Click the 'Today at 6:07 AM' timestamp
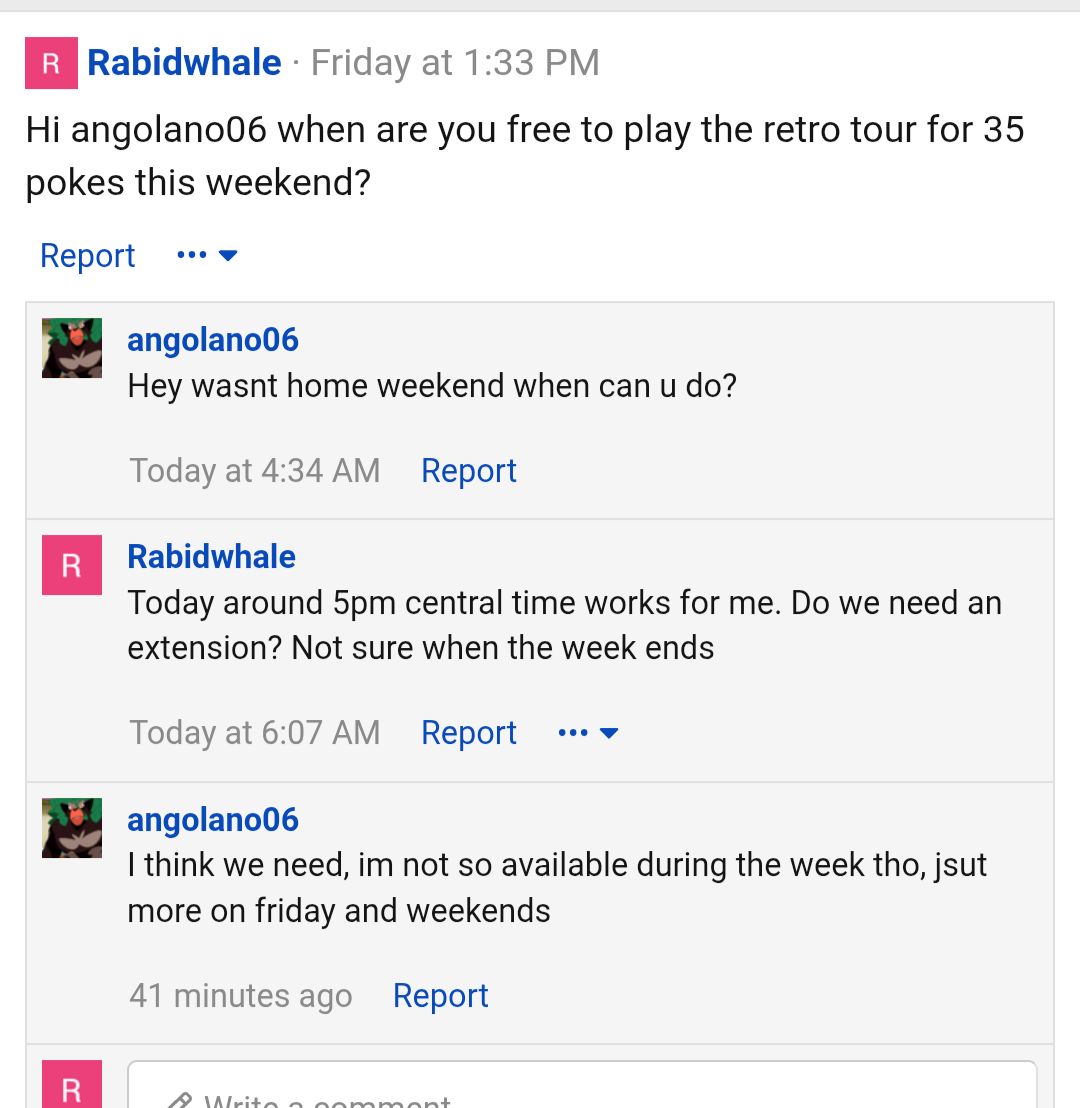 254,733
